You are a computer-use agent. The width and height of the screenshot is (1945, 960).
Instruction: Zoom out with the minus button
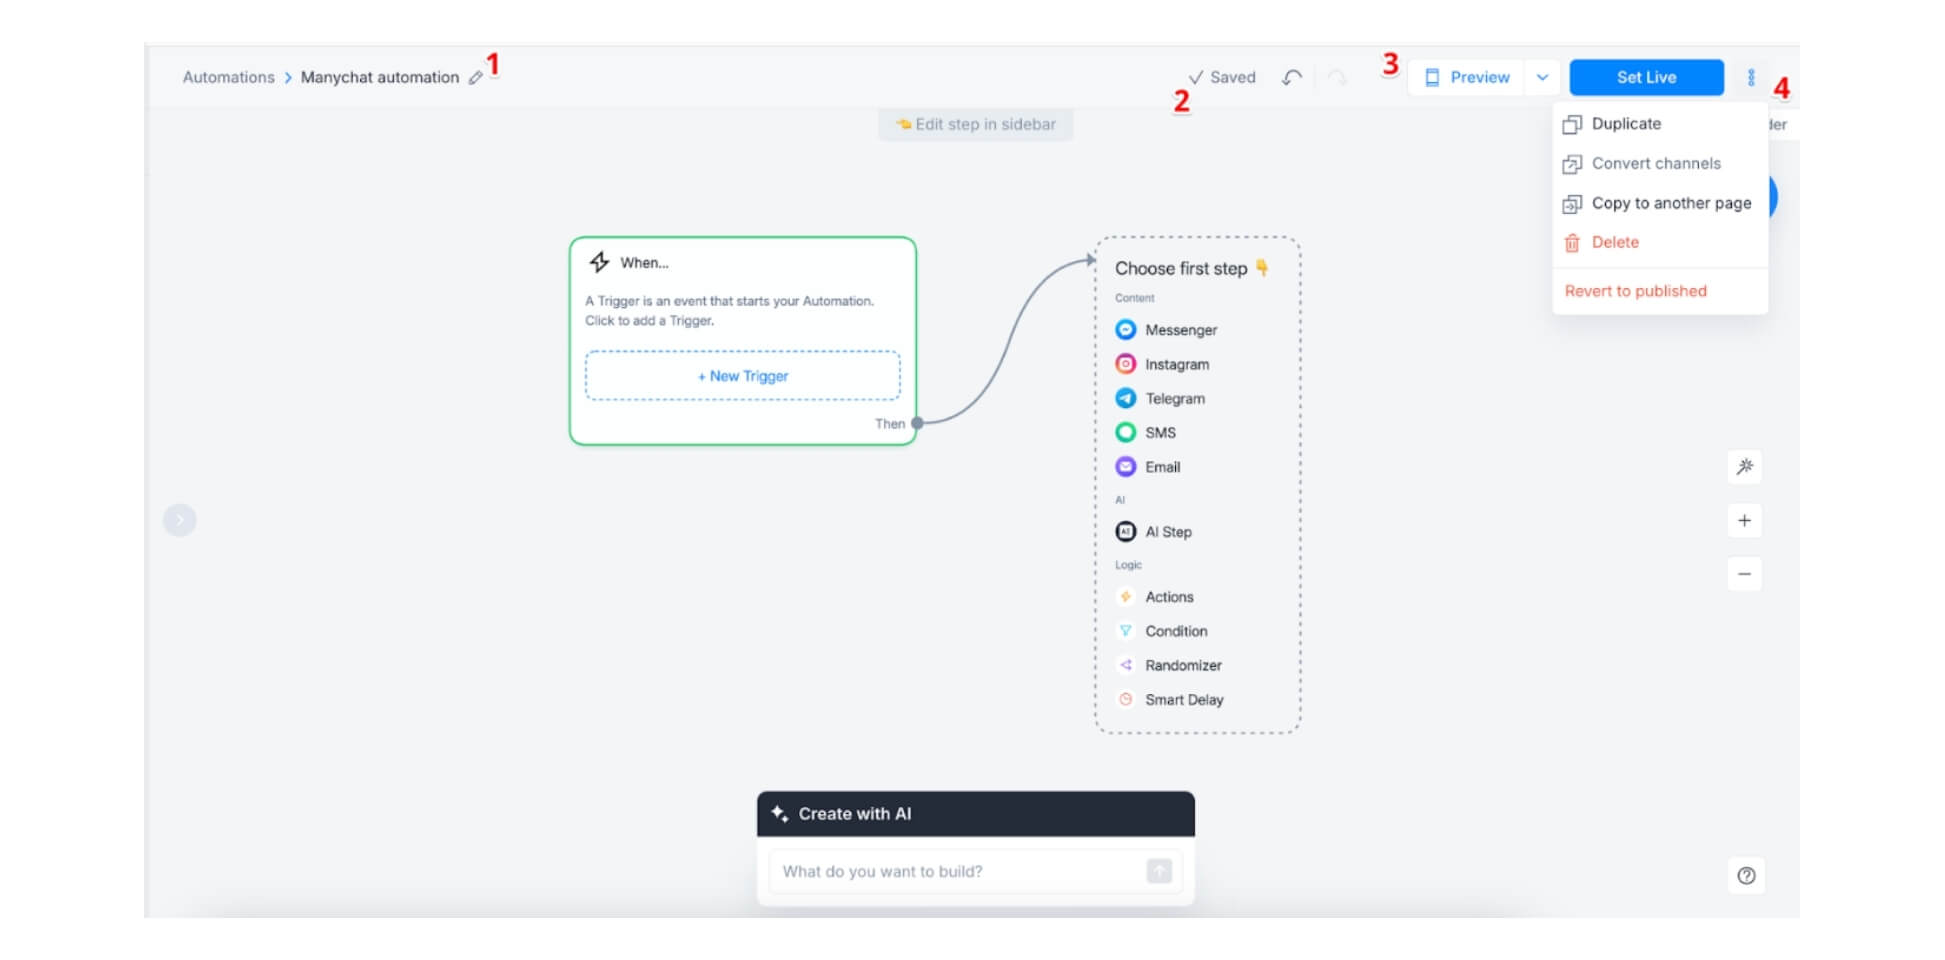click(1744, 574)
